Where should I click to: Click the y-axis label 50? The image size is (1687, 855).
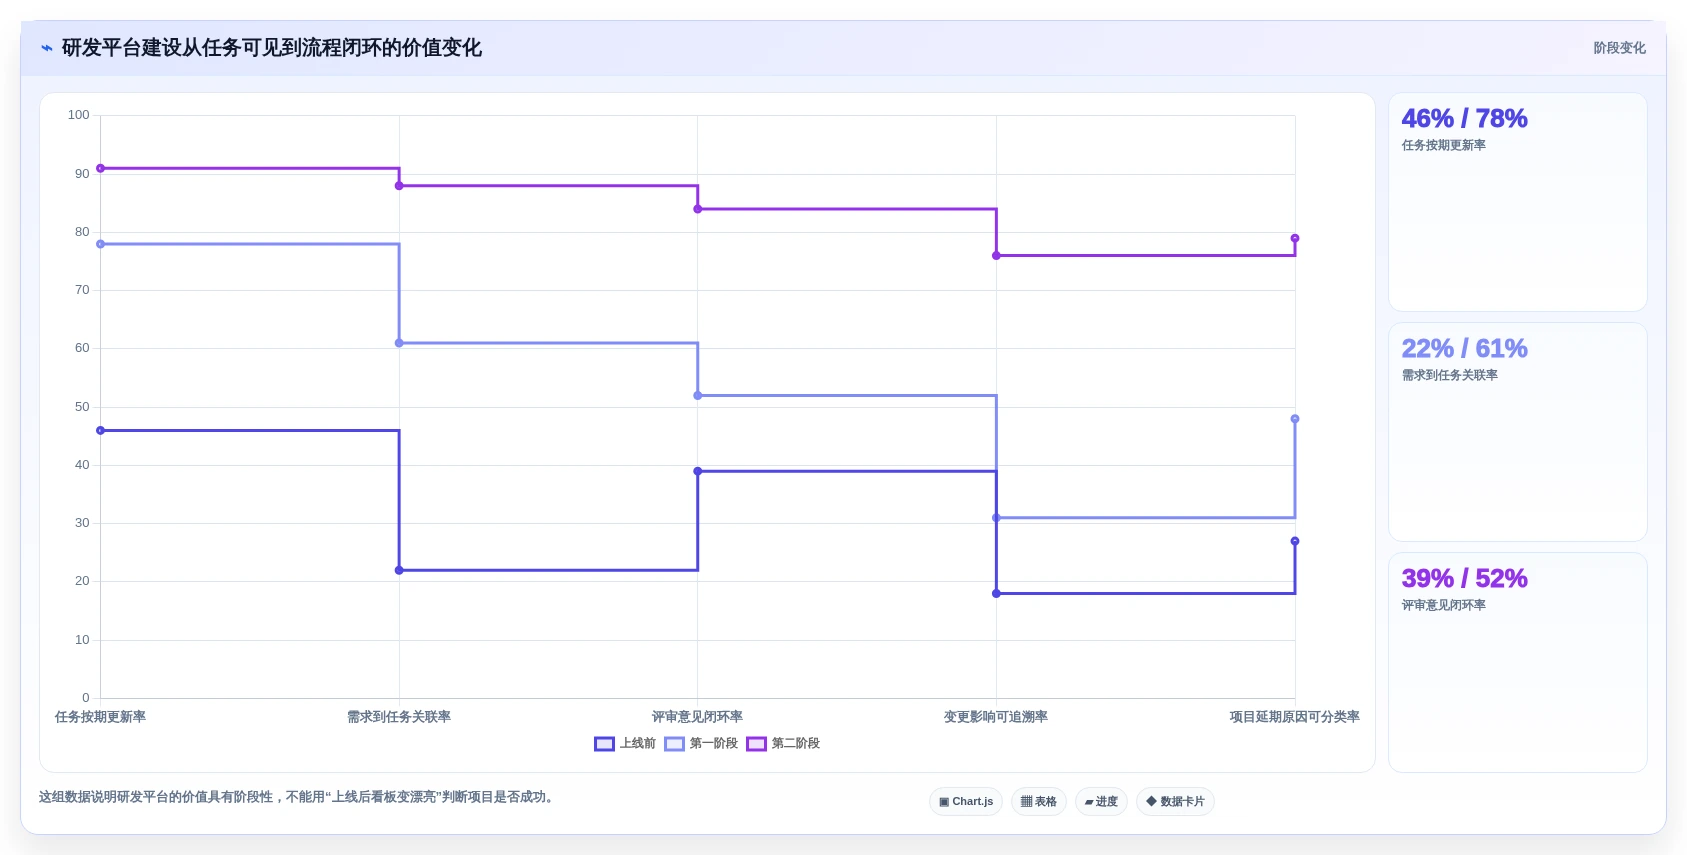click(x=82, y=407)
